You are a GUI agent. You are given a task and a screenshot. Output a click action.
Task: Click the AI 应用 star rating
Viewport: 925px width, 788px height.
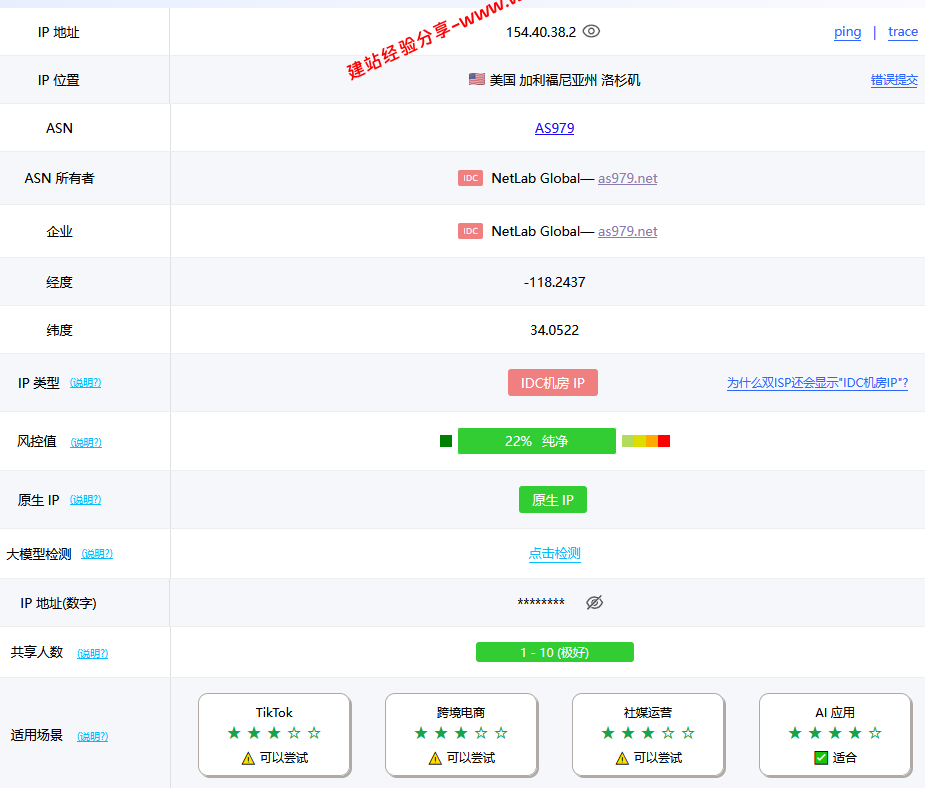click(835, 733)
